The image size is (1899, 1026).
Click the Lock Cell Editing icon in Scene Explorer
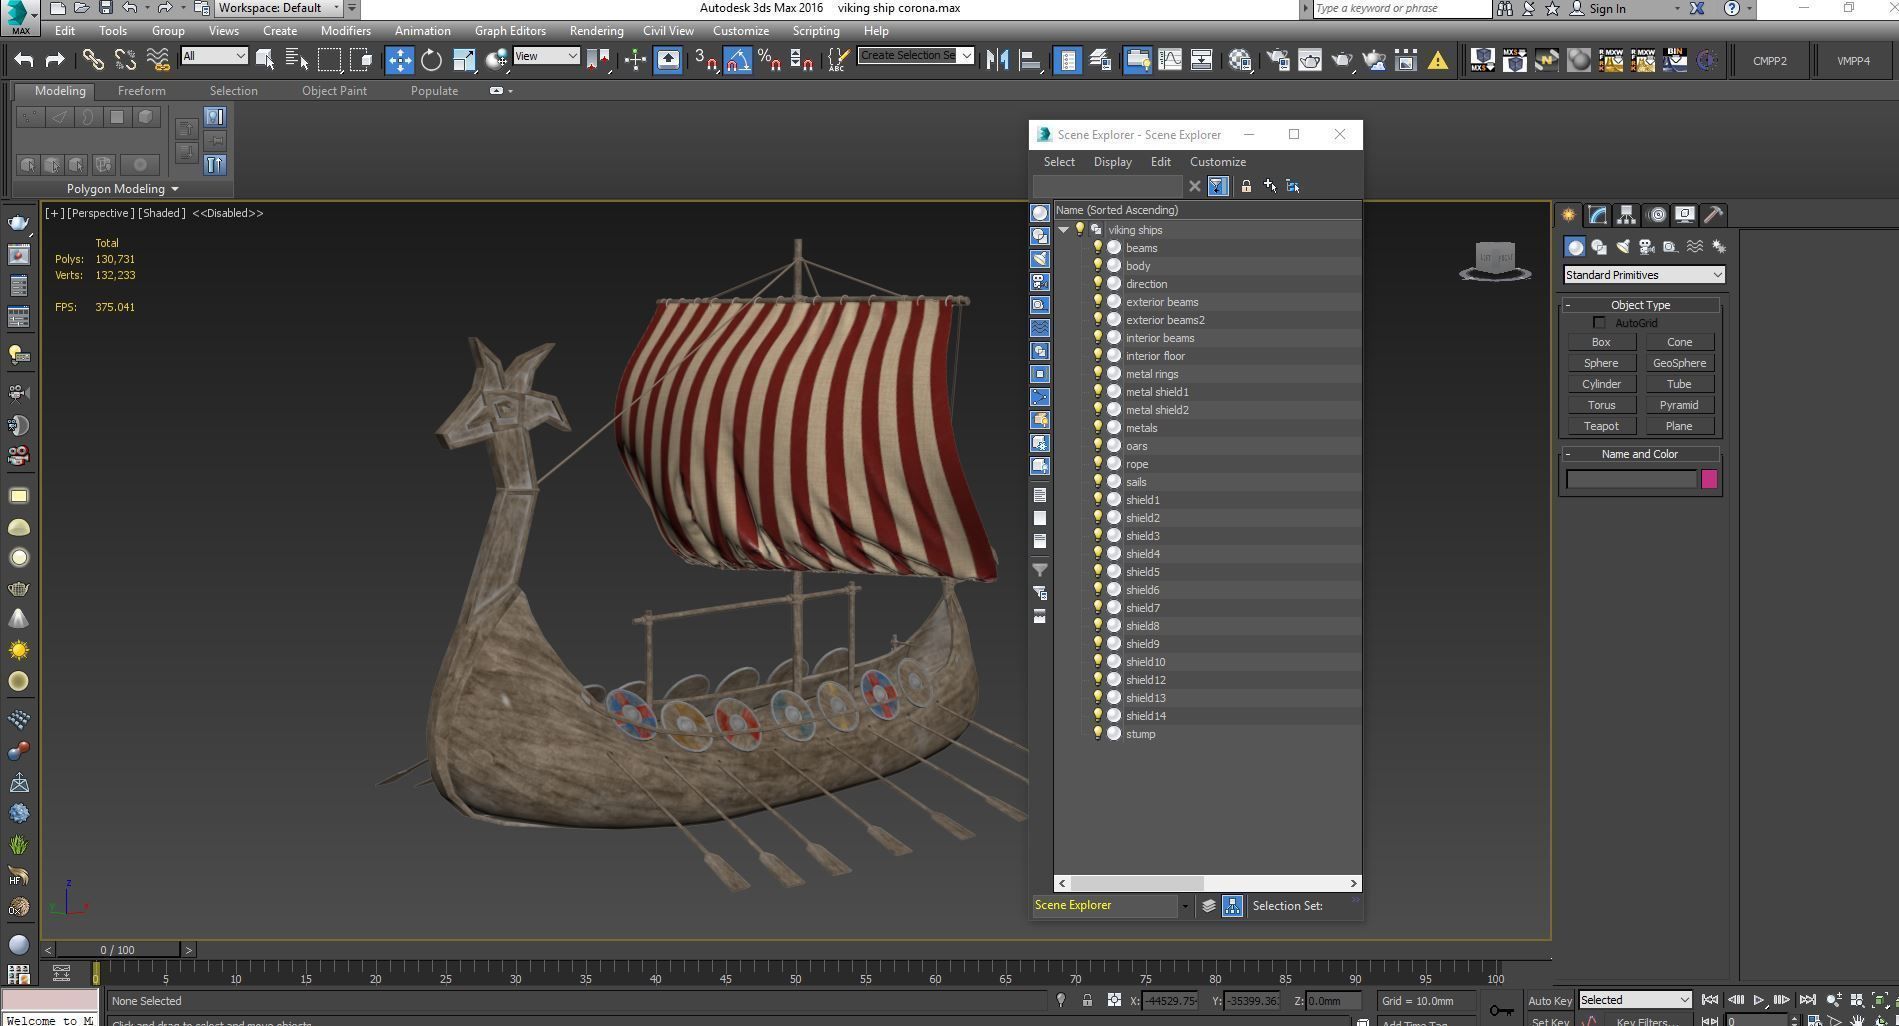tap(1246, 186)
